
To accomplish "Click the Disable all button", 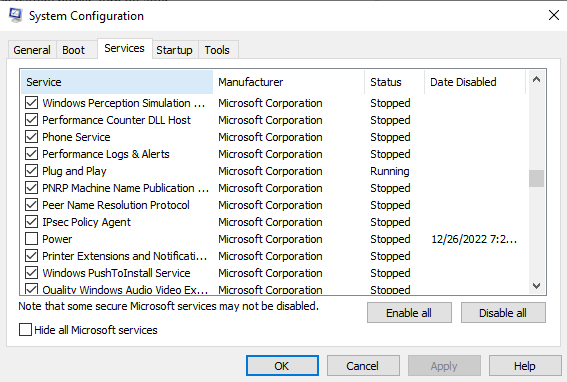I will point(503,313).
